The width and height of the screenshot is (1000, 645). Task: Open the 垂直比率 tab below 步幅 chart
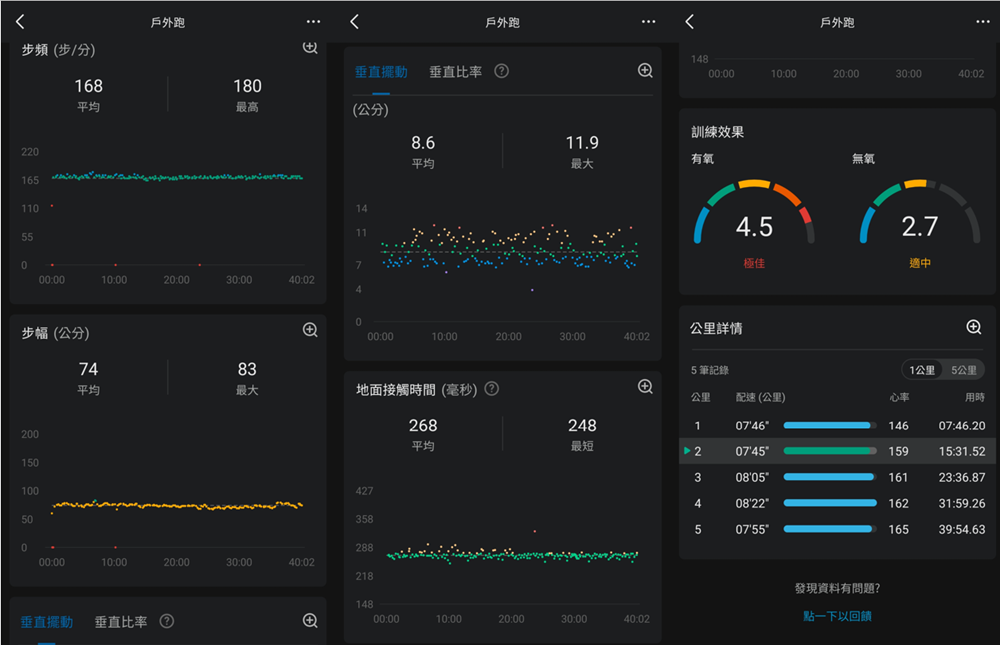121,622
